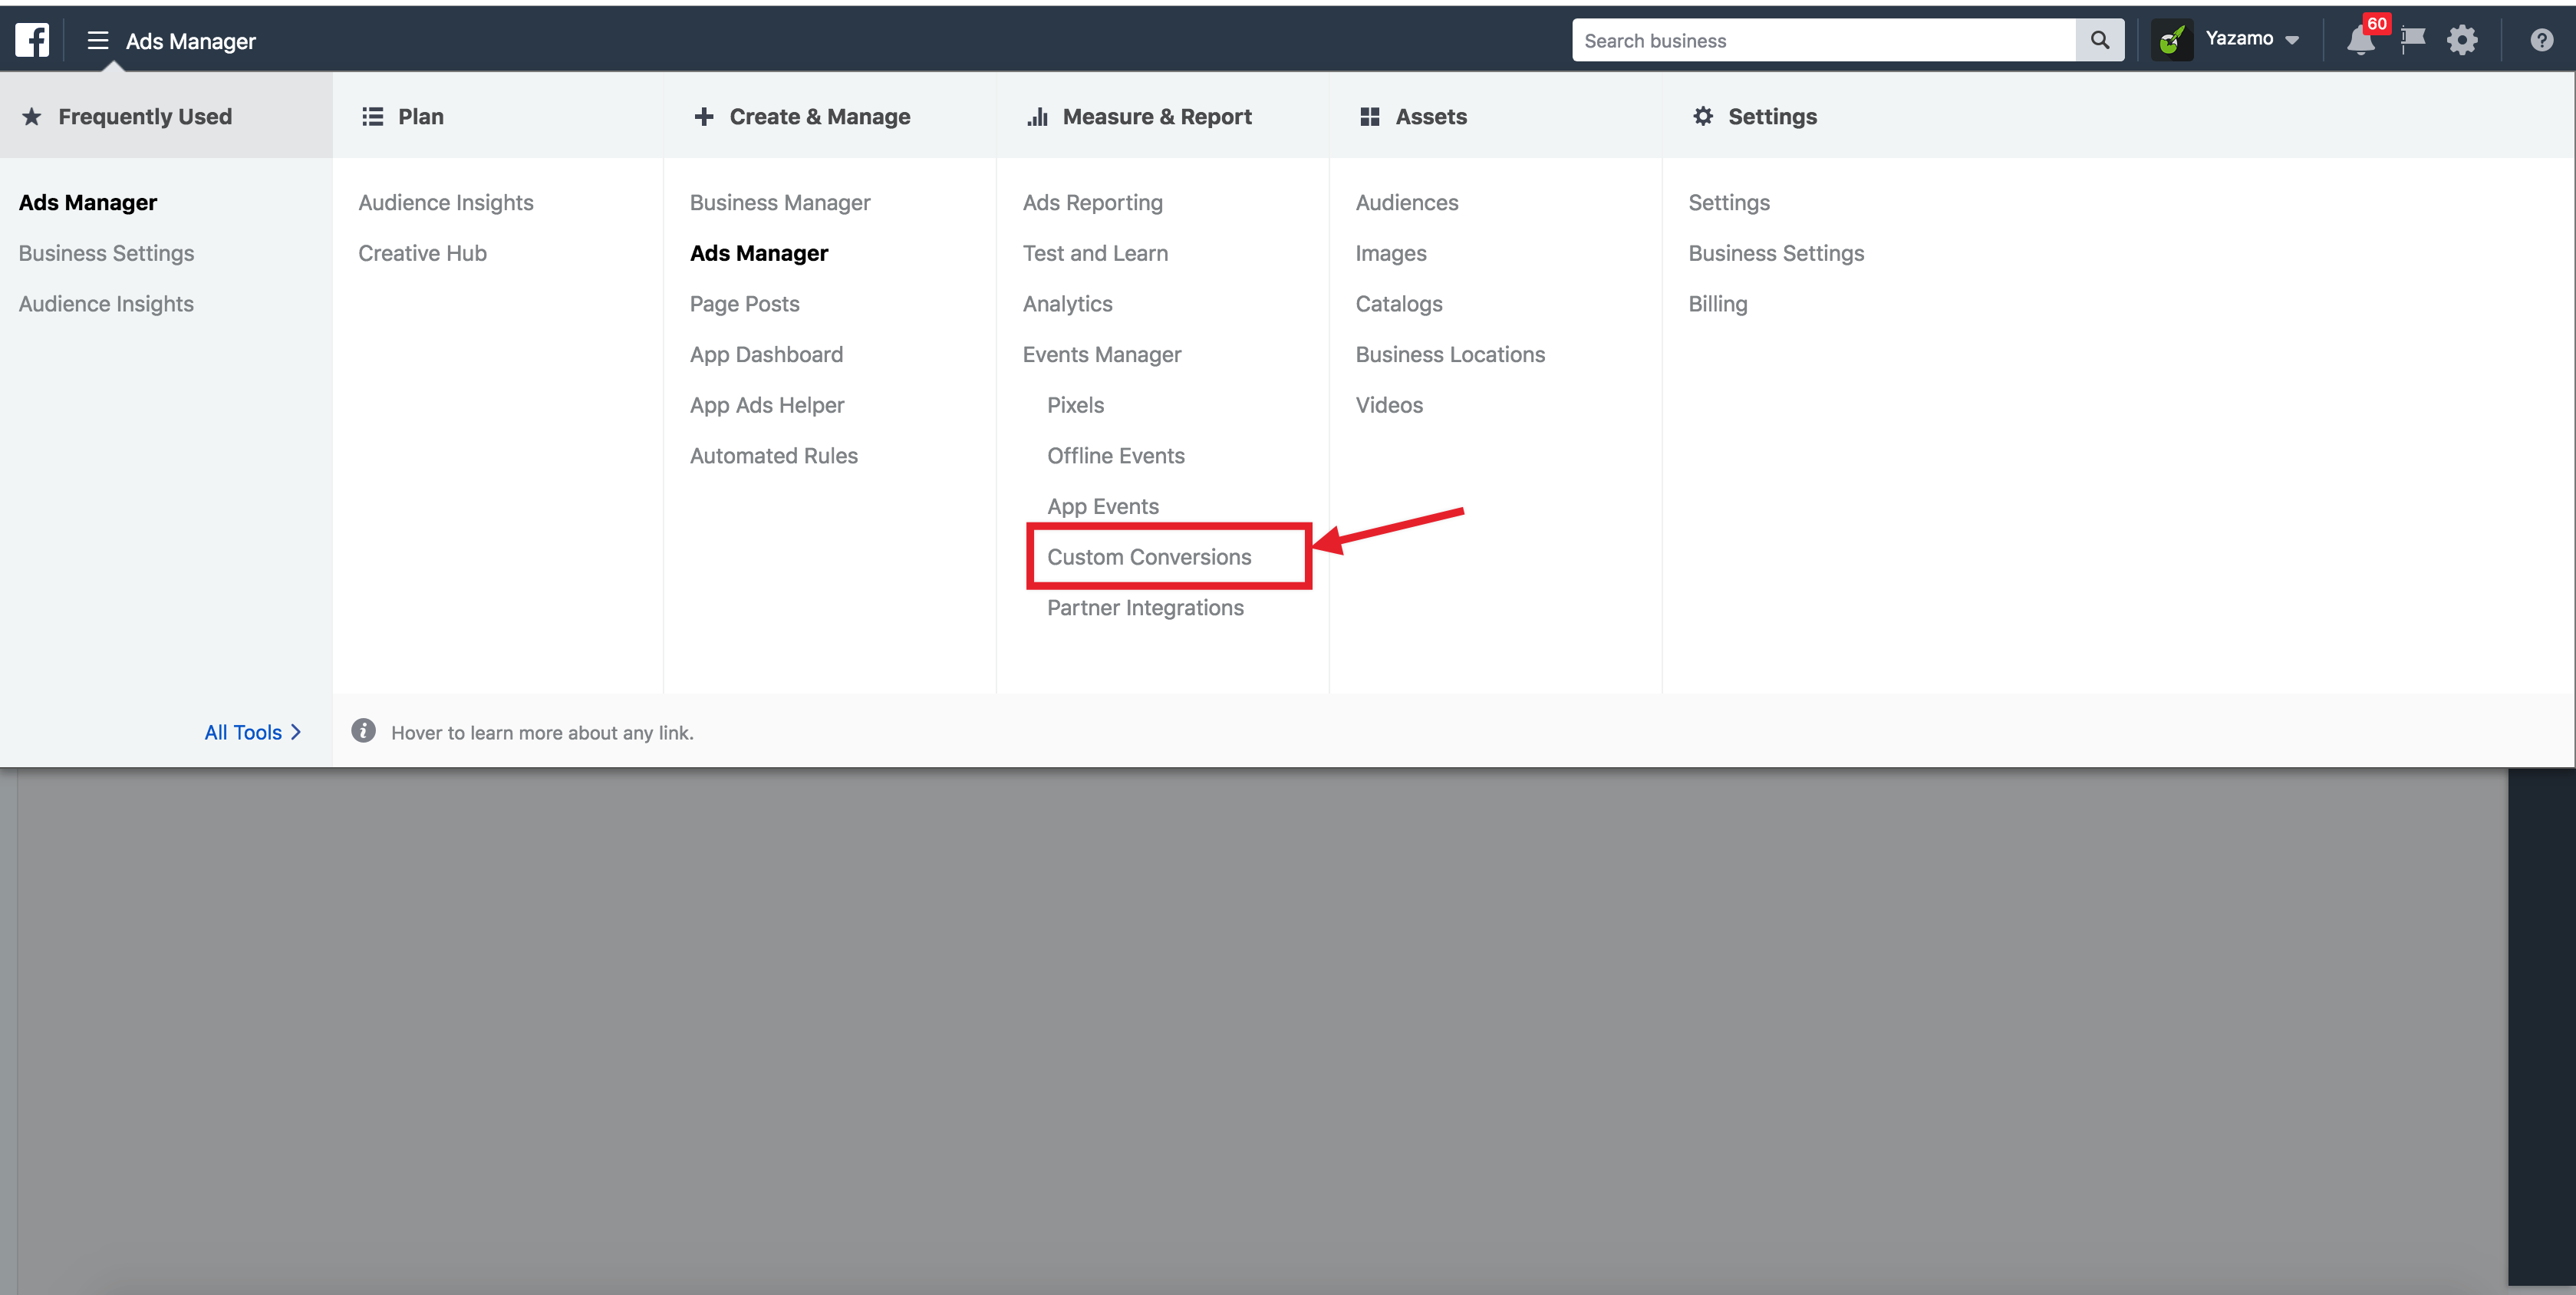This screenshot has width=2576, height=1295.
Task: Toggle the hamburger menu icon
Action: tap(97, 40)
